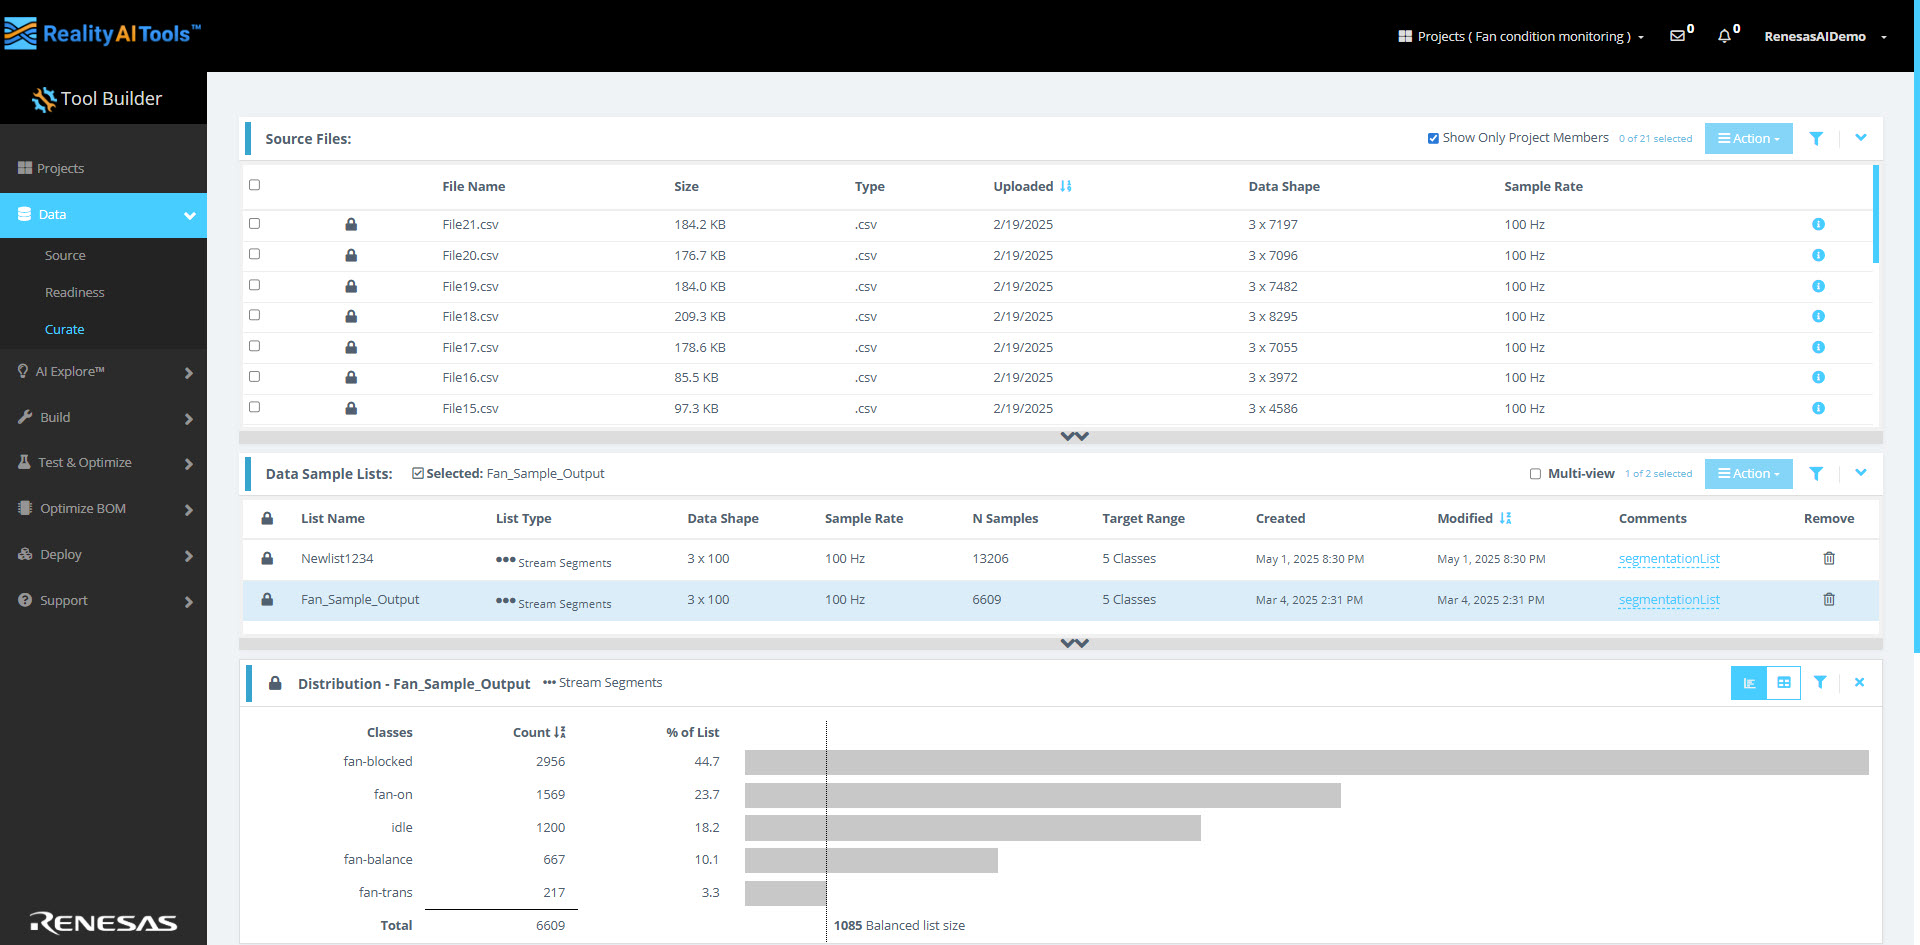This screenshot has width=1920, height=945.
Task: Delete Fan_Sample_Output using trash icon
Action: coord(1828,599)
